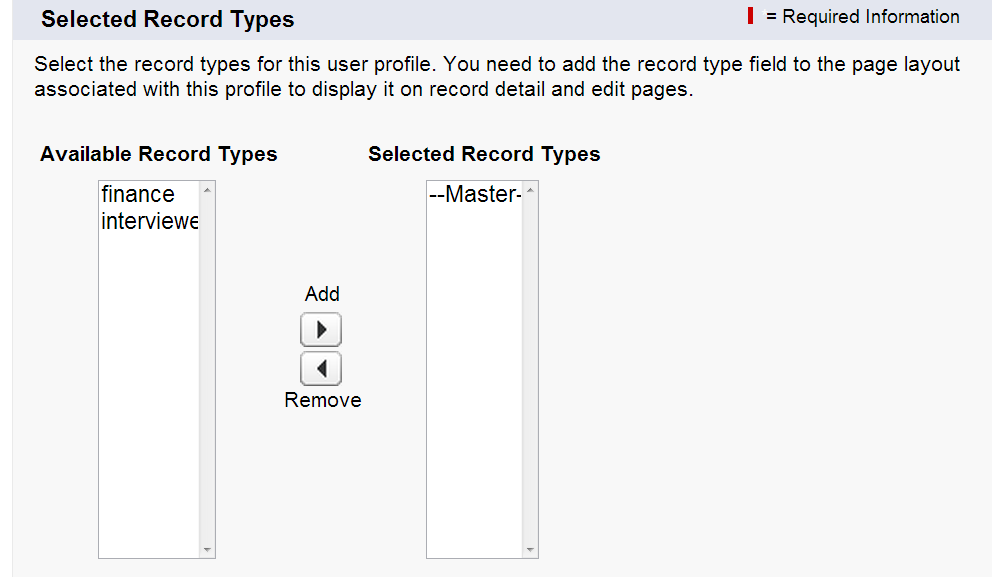Screen dimensions: 992x577
Task: Click the Remove label below the arrows
Action: pos(323,400)
